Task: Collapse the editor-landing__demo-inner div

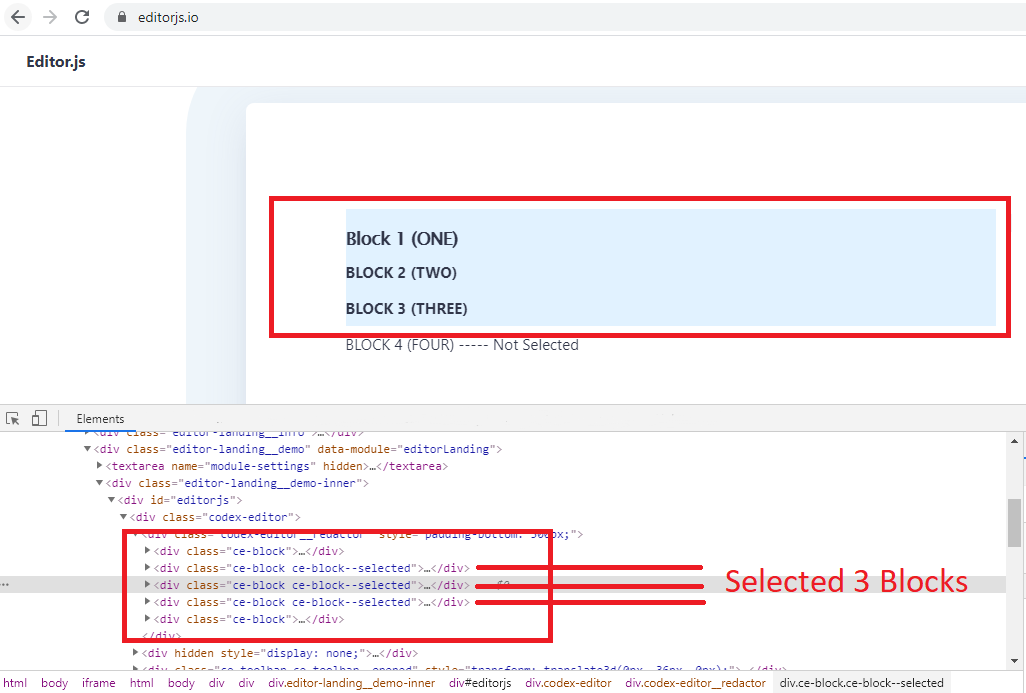Action: pyautogui.click(x=99, y=483)
